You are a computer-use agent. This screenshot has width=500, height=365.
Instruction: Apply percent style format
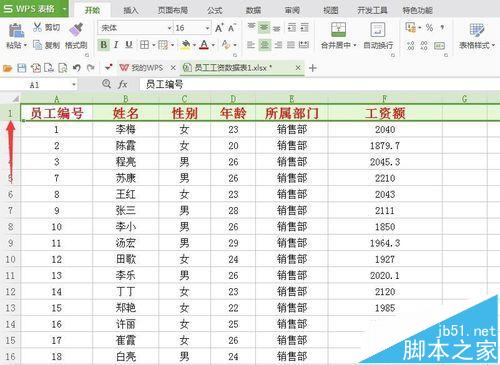[x=429, y=27]
